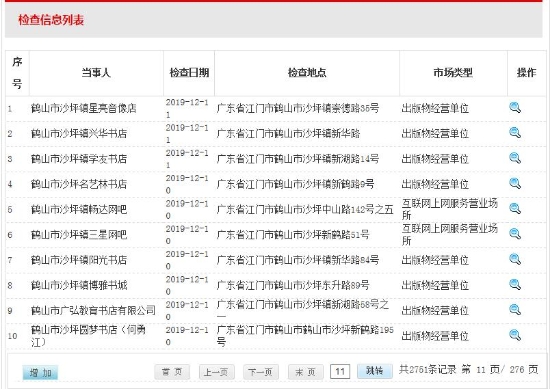Screen dimensions: 550x389
Task: Click address ending 新湖路58号之一
Action: [x=303, y=310]
